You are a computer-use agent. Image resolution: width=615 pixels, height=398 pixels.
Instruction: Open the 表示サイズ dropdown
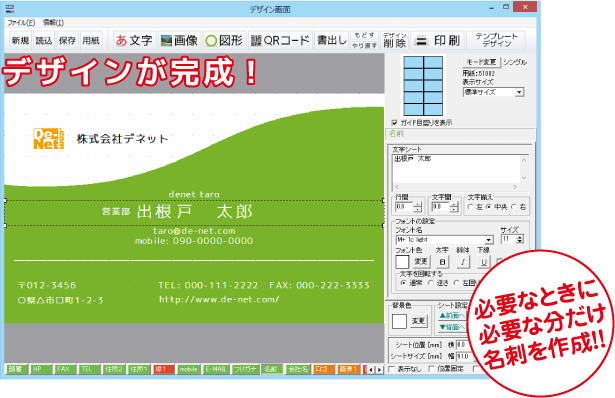click(x=493, y=92)
